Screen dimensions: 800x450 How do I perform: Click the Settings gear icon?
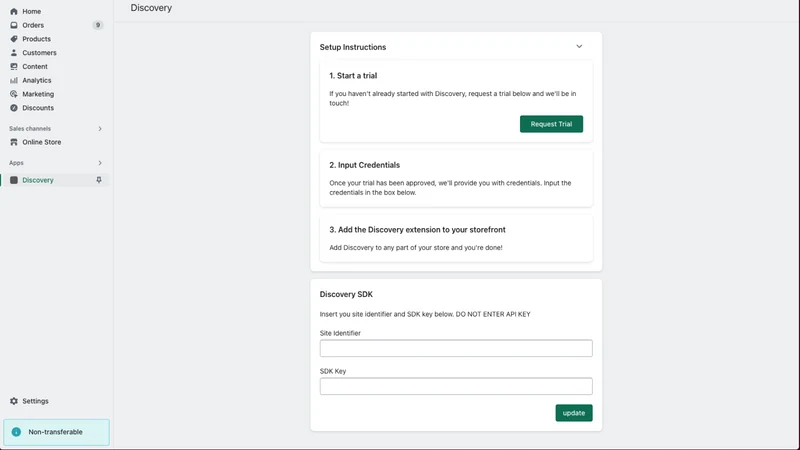pos(14,401)
